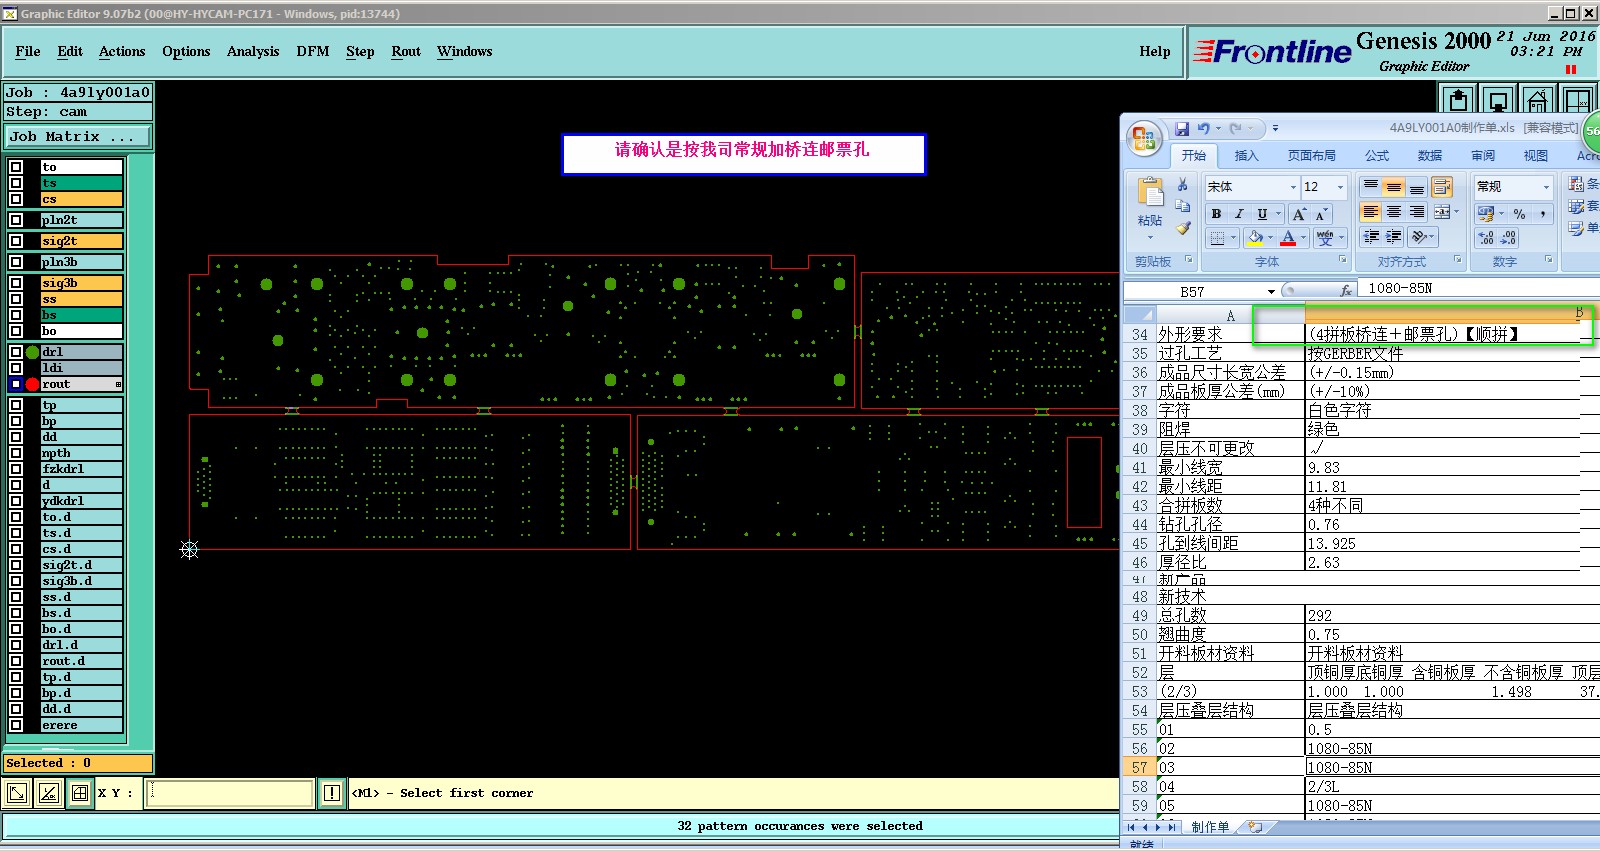Align cell text to left
Screen dimensions: 1600x851
click(x=1370, y=212)
